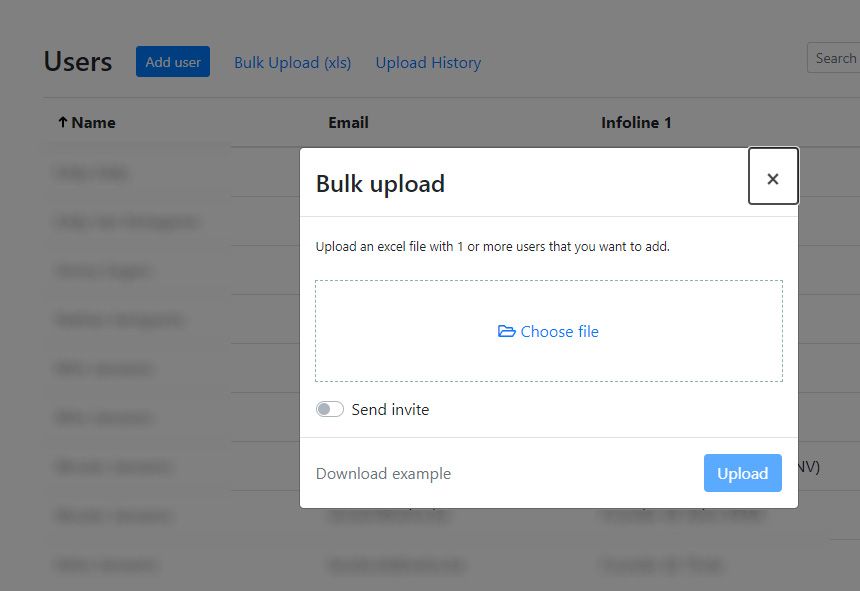This screenshot has width=860, height=591.
Task: Open Bulk Upload (xls) link
Action: tap(292, 62)
